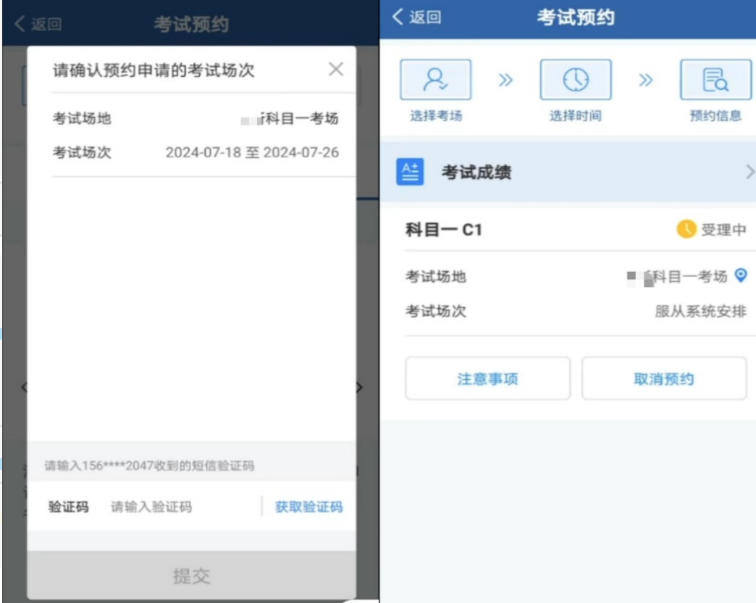Screen dimensions: 756x603
Task: Click the 科目一 C1 heading
Action: 444,229
